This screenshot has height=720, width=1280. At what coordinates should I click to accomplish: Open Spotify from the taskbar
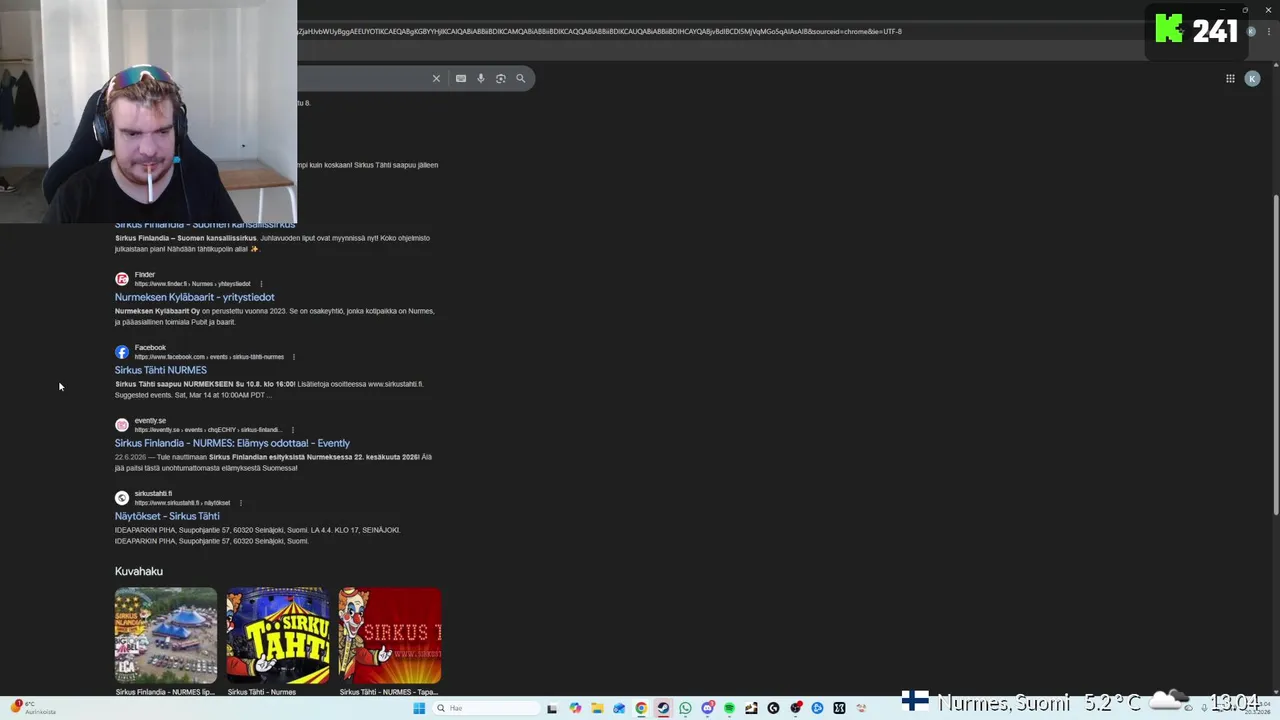pos(729,708)
